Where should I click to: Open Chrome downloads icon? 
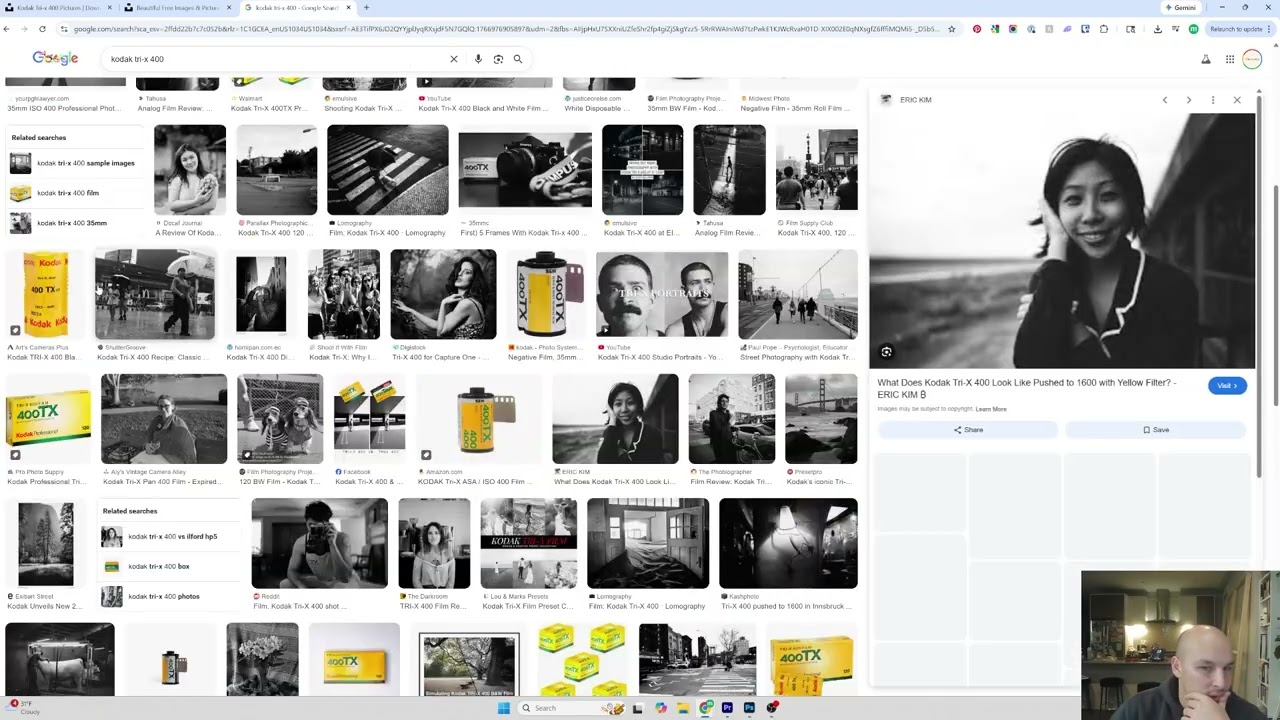click(x=1157, y=29)
